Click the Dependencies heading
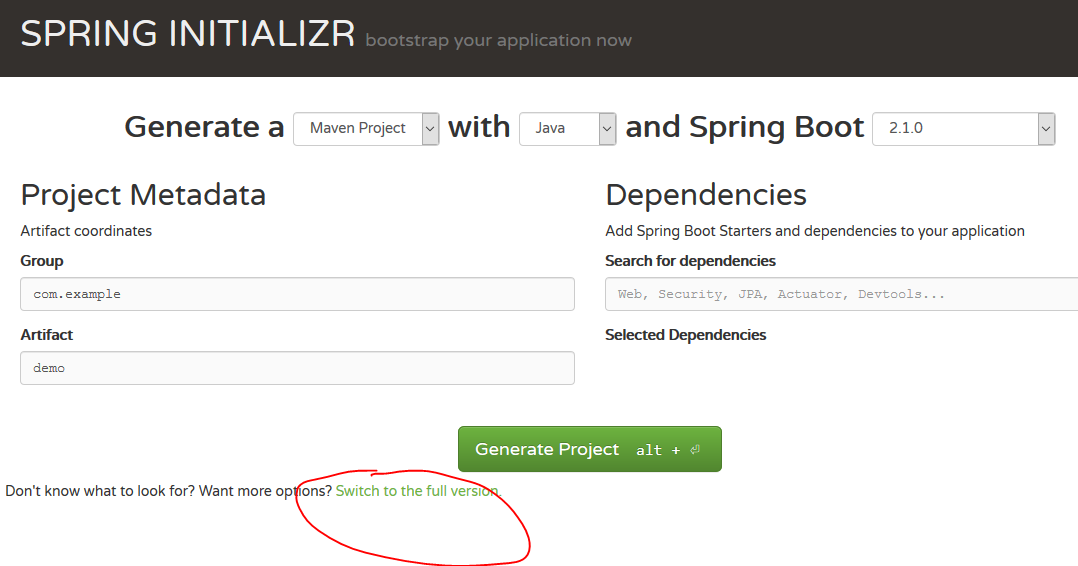This screenshot has height=566, width=1078. click(705, 195)
